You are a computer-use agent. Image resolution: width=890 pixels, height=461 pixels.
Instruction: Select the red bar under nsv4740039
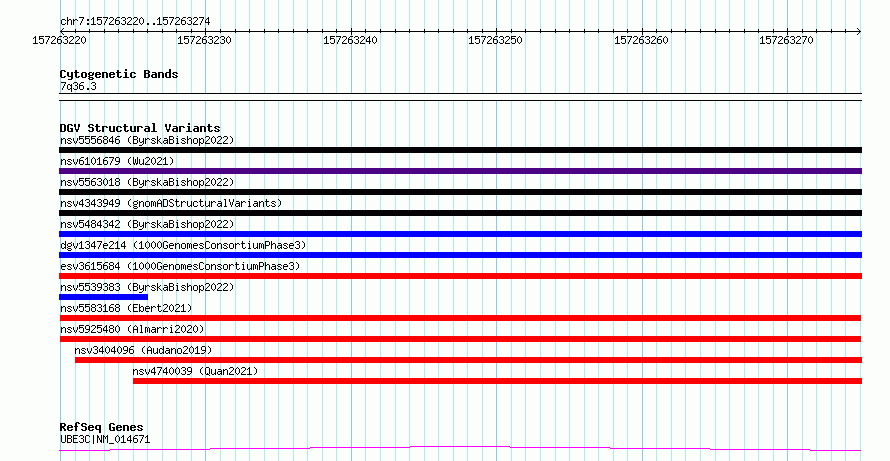pyautogui.click(x=497, y=381)
